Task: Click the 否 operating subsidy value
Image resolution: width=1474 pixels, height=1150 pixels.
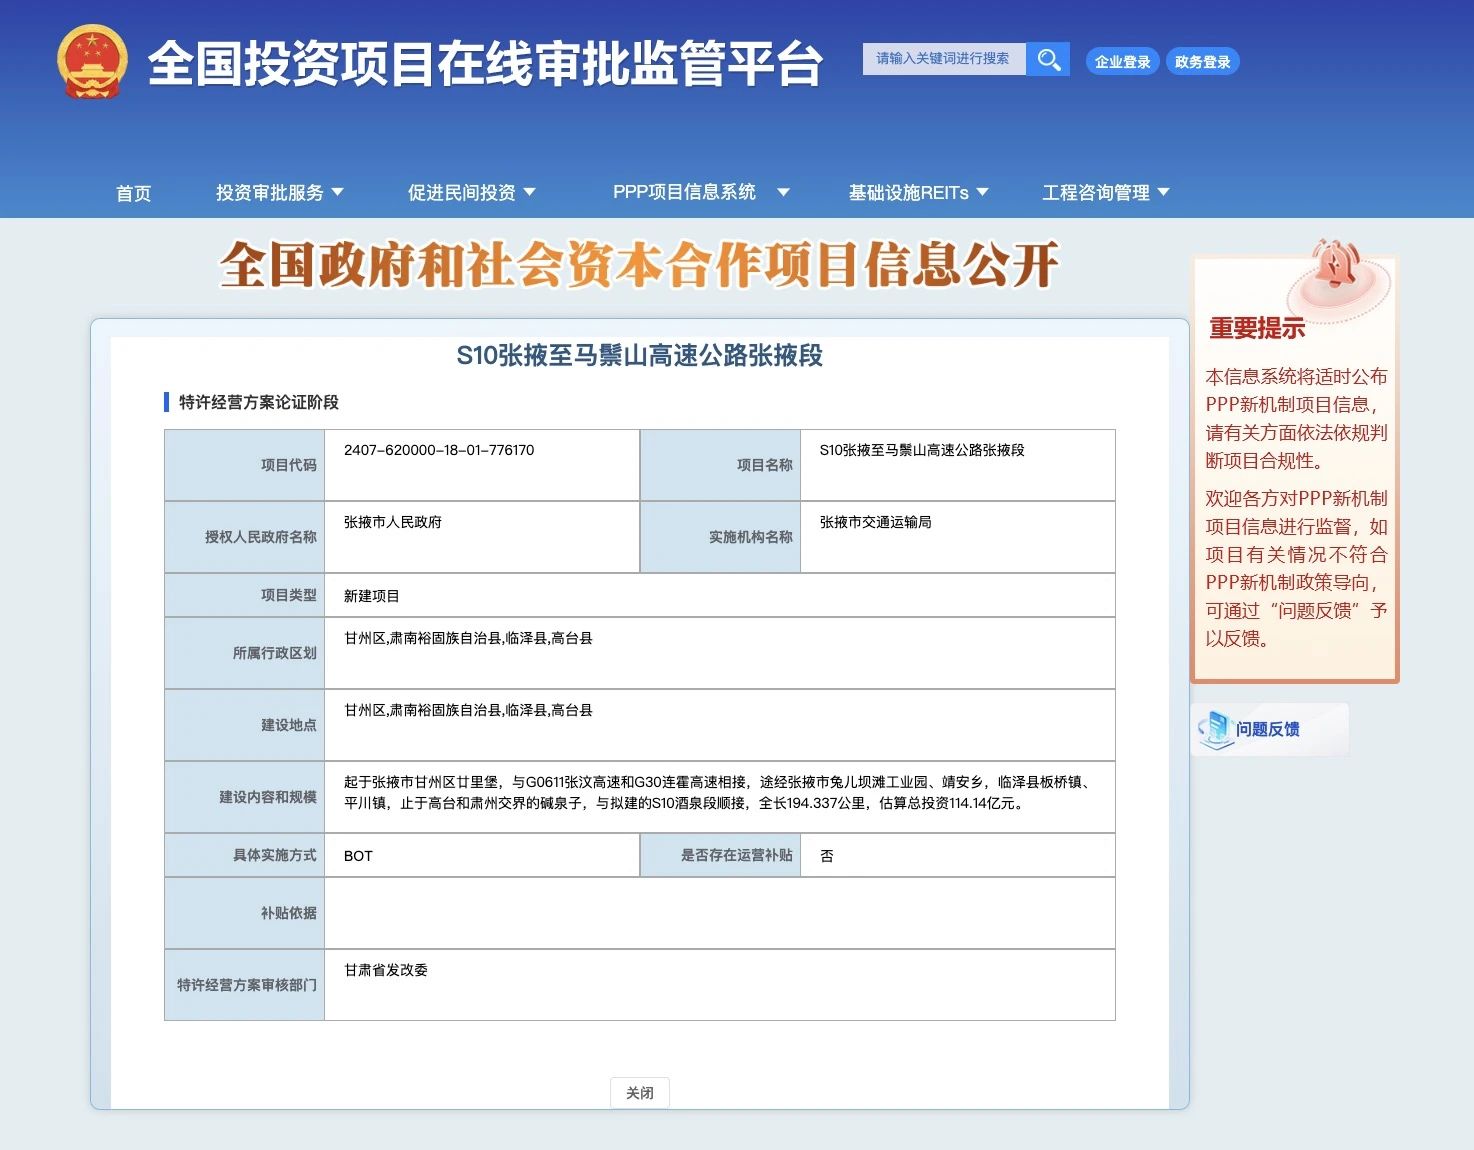Action: click(827, 856)
